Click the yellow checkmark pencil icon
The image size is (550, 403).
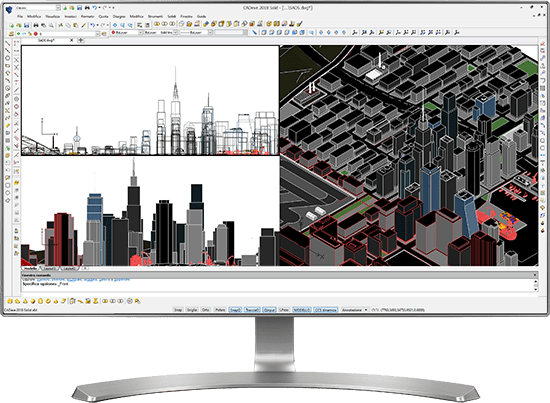tap(300, 24)
